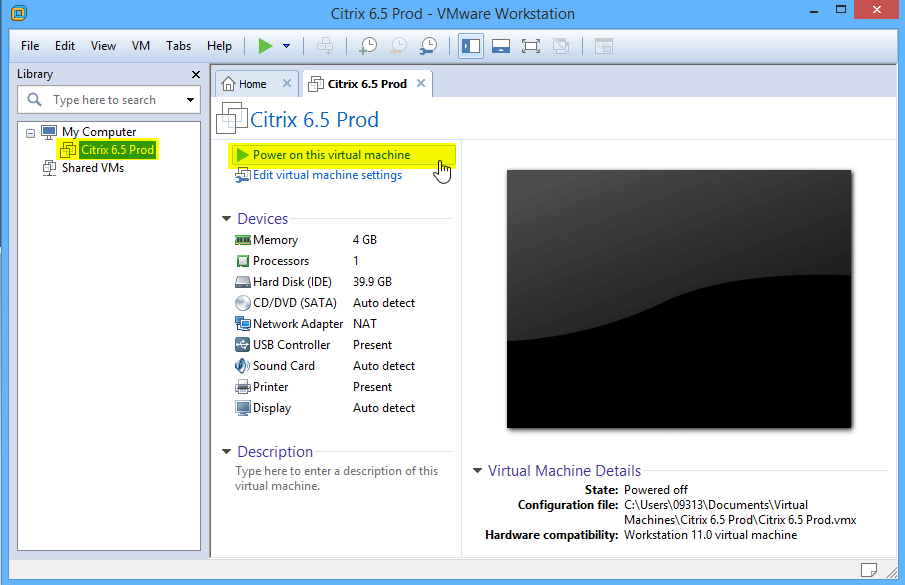
Task: Click the VM console preview thumbnail
Action: pos(679,299)
